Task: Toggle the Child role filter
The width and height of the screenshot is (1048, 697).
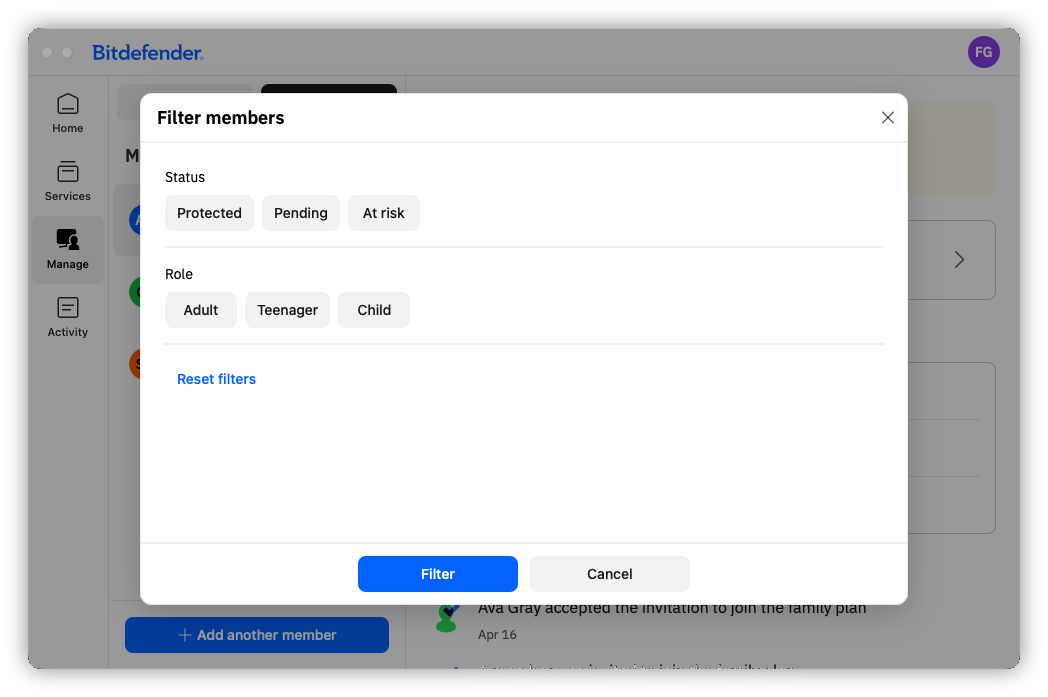Action: pyautogui.click(x=374, y=310)
